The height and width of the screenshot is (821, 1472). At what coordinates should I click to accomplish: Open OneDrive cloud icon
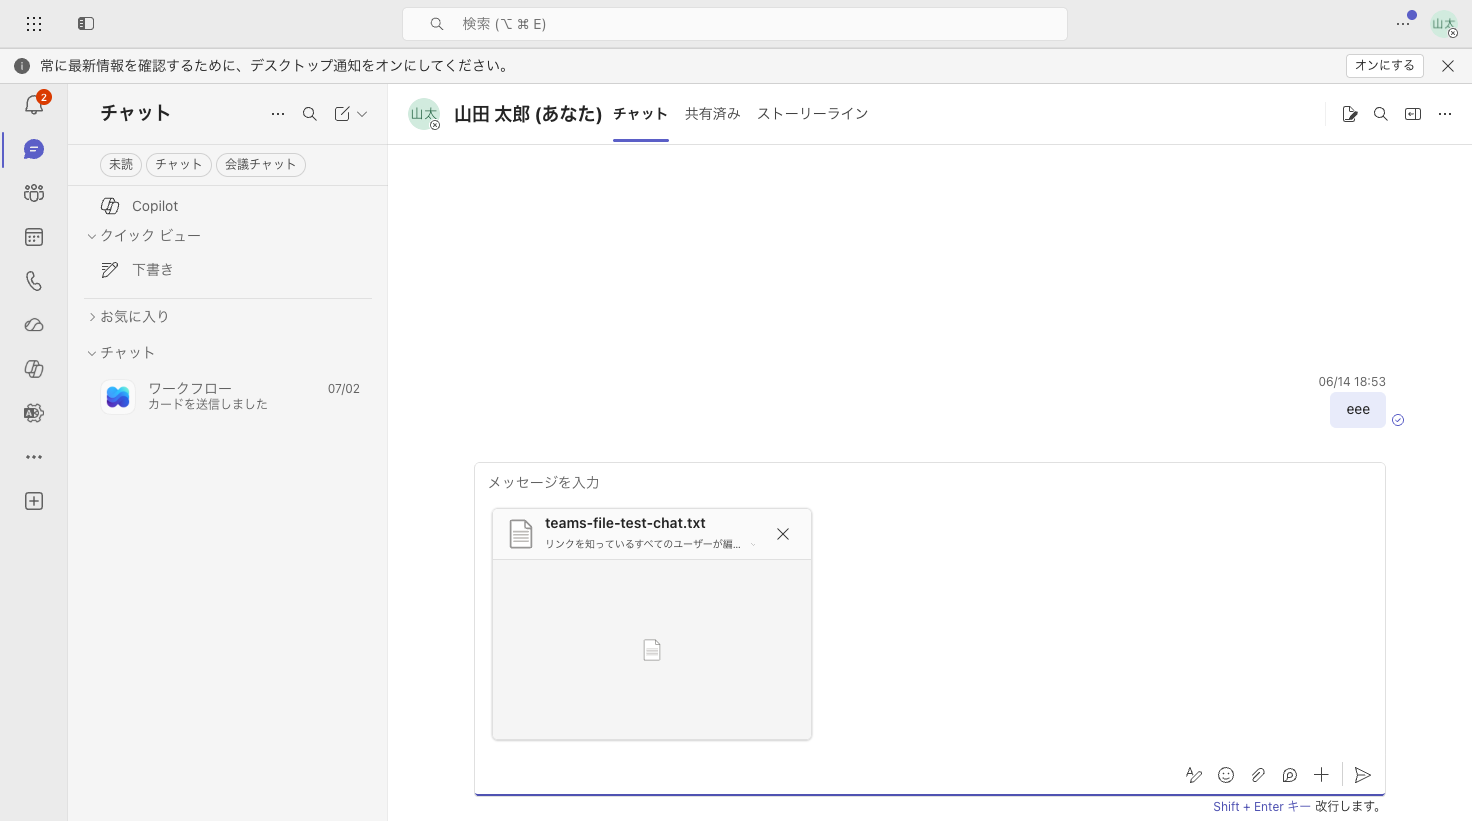coord(34,325)
